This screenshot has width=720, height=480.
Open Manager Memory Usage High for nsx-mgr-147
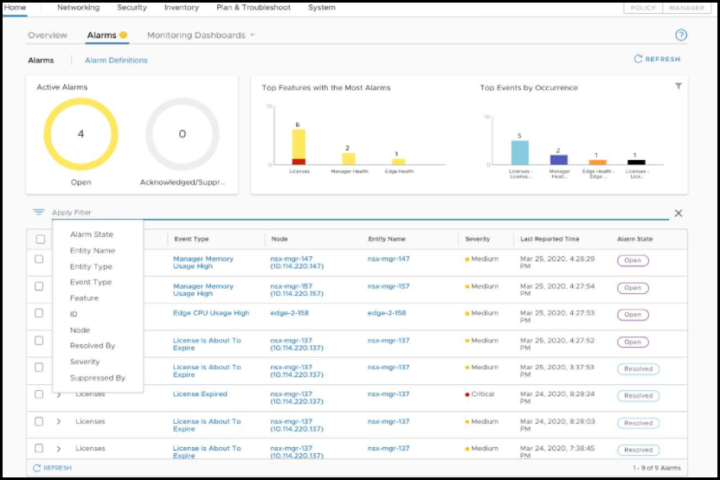(203, 262)
